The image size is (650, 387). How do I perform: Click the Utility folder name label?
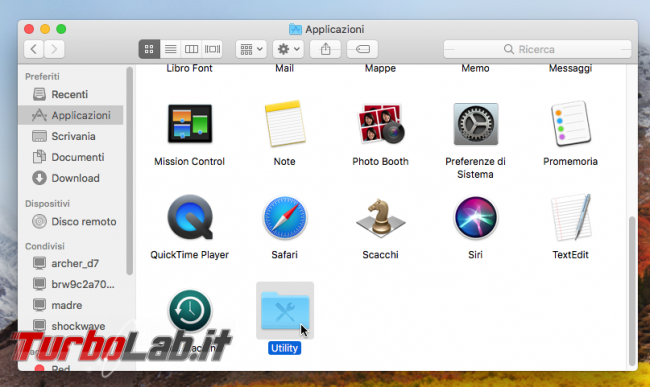285,348
